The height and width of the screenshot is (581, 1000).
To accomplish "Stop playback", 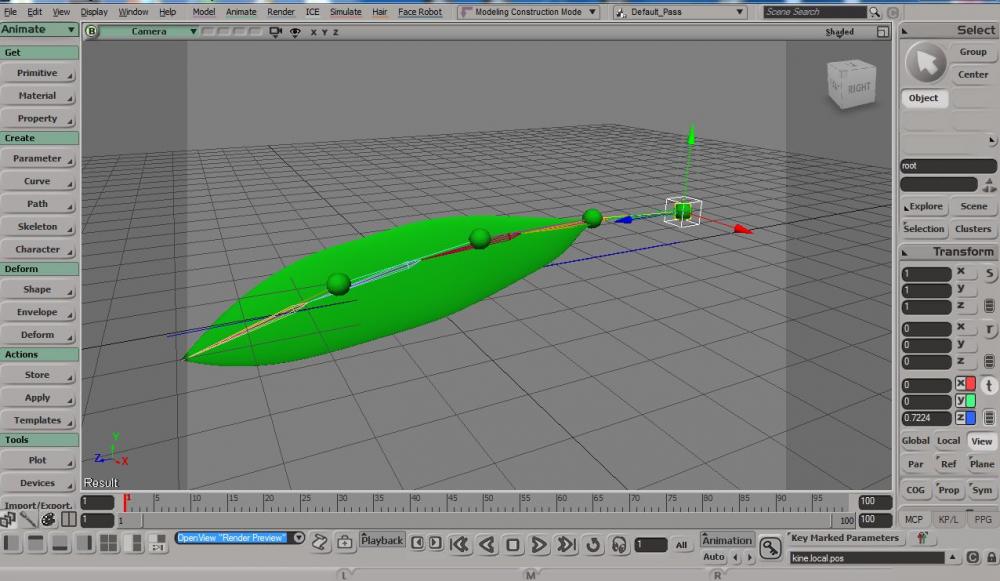I will (512, 545).
